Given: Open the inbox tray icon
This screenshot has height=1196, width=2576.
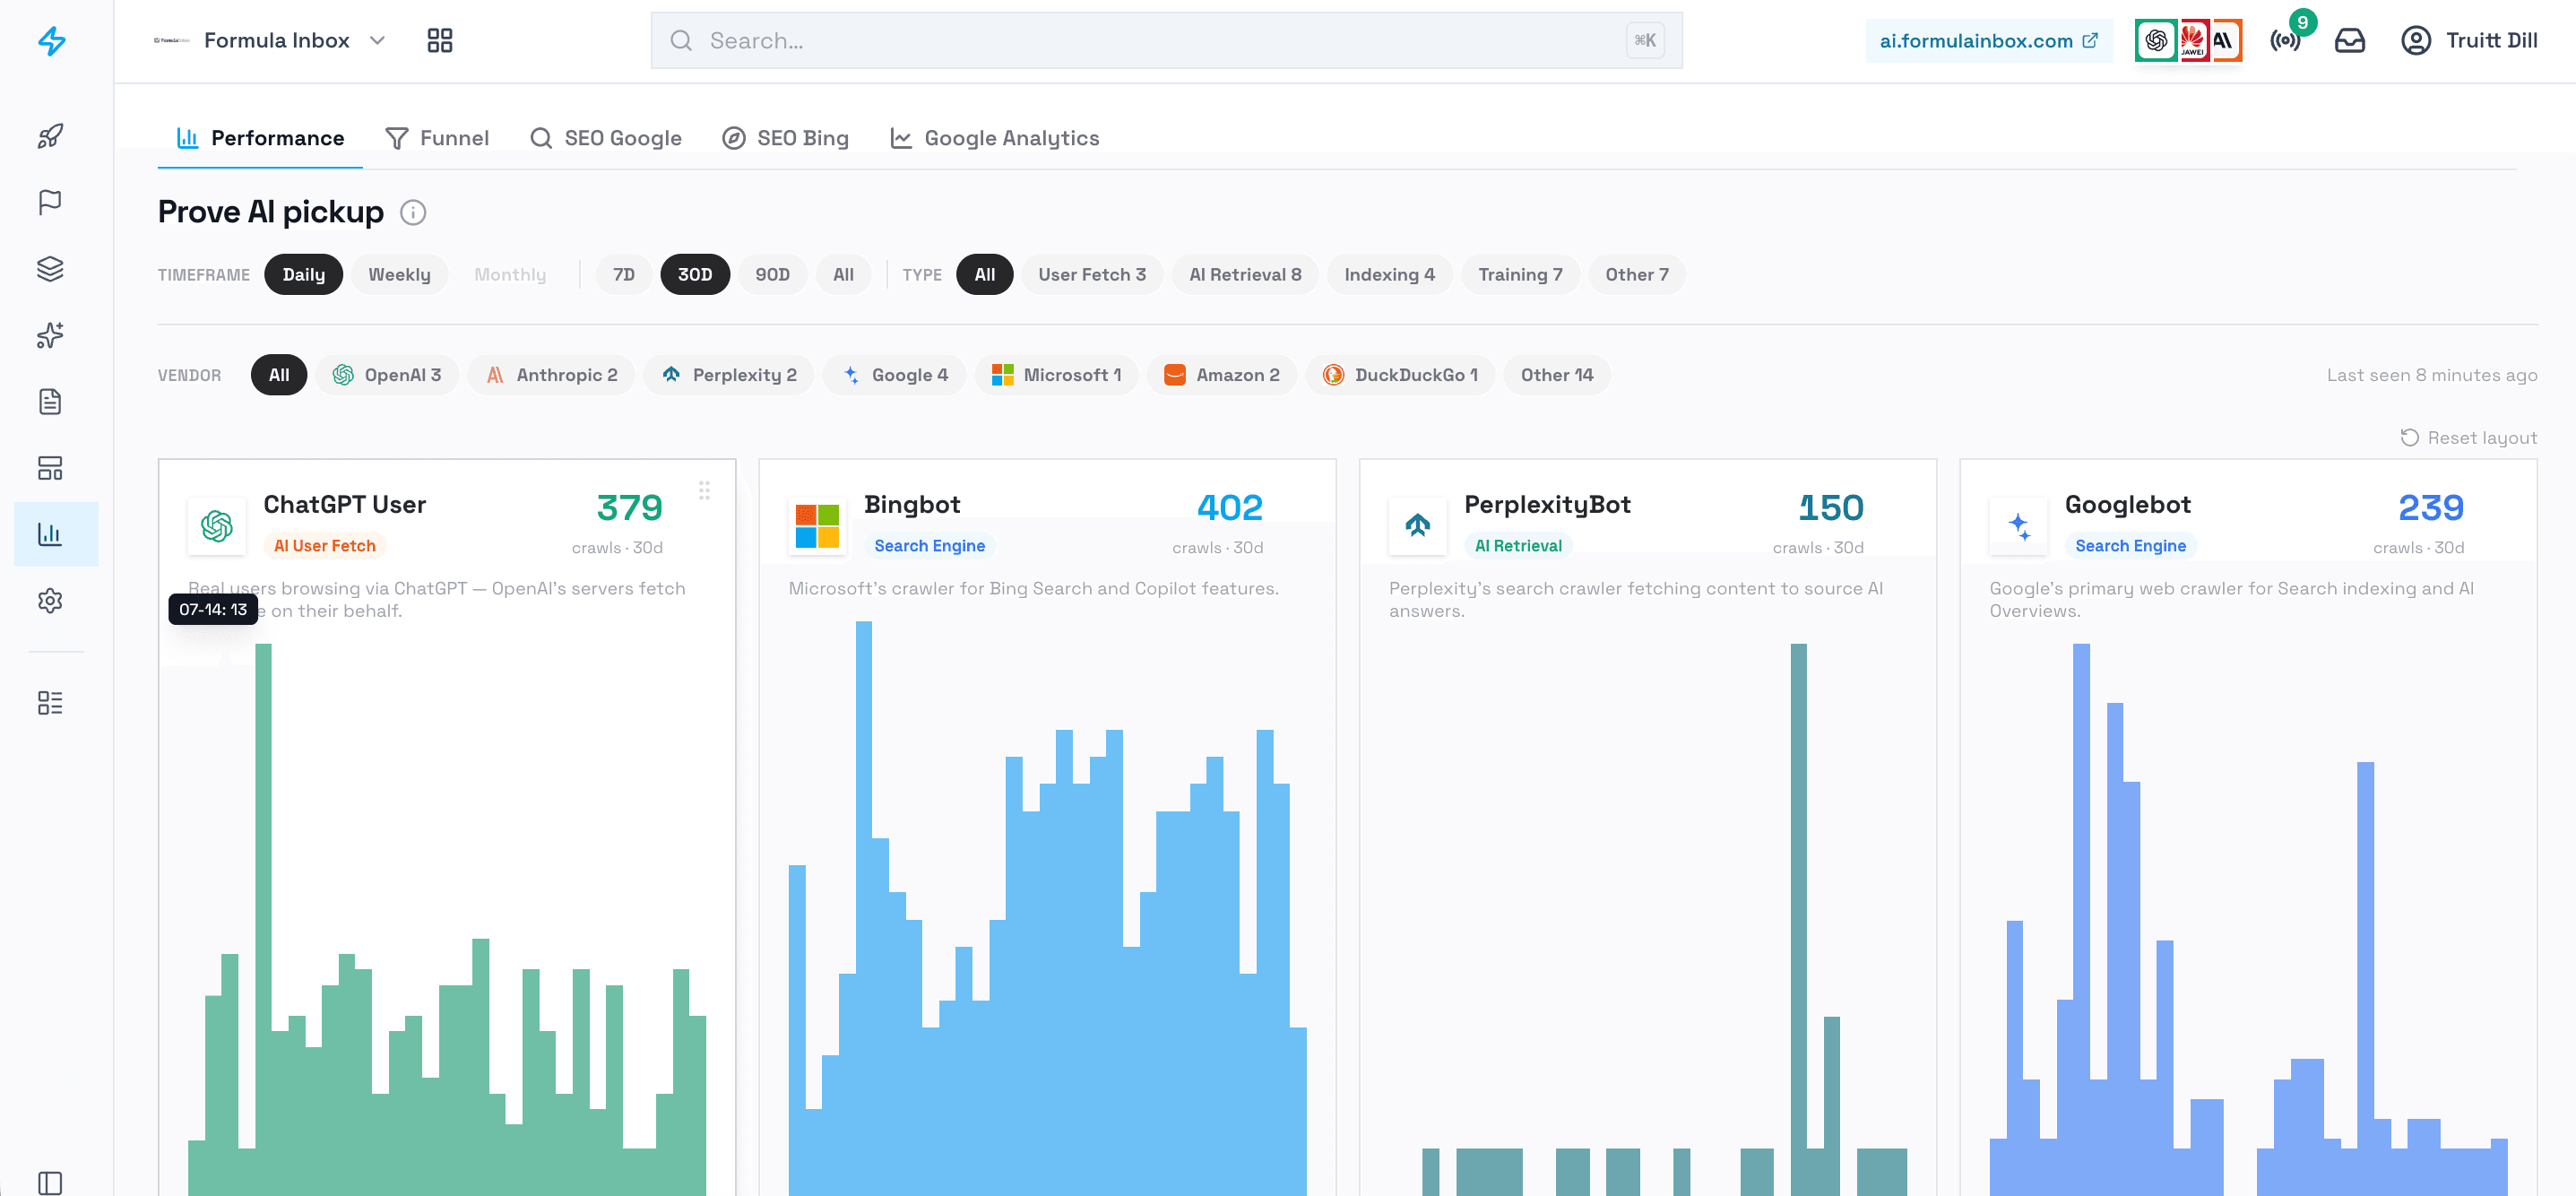Looking at the screenshot, I should [x=2350, y=41].
